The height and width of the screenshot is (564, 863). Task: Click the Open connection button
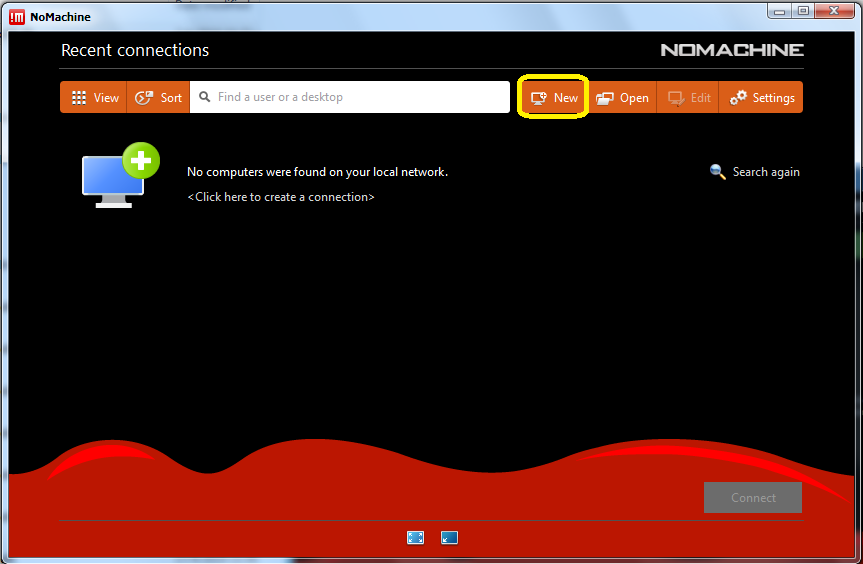tap(622, 98)
